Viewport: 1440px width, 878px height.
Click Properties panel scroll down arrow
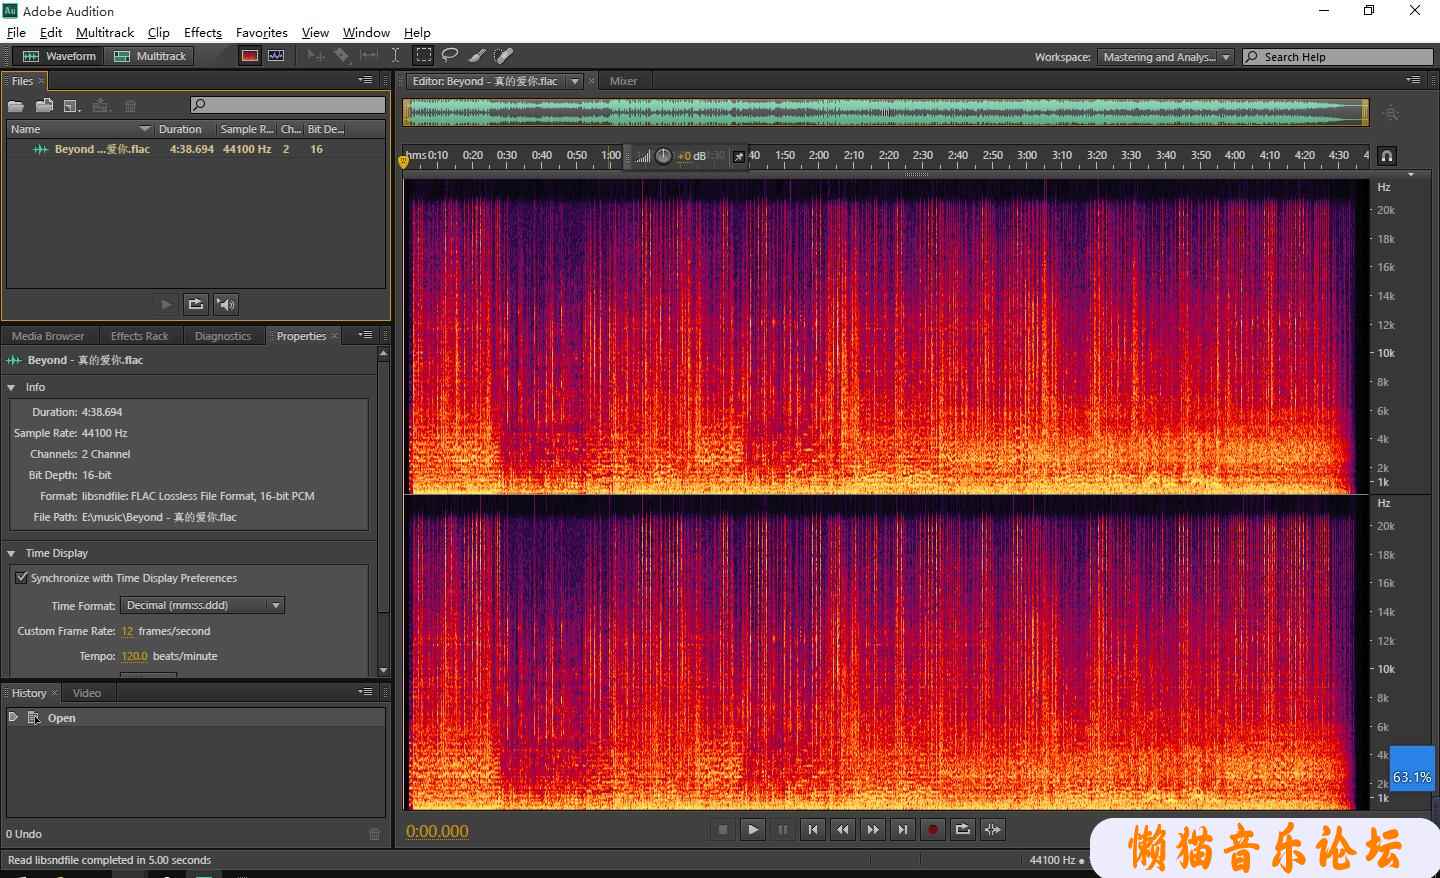coord(383,670)
